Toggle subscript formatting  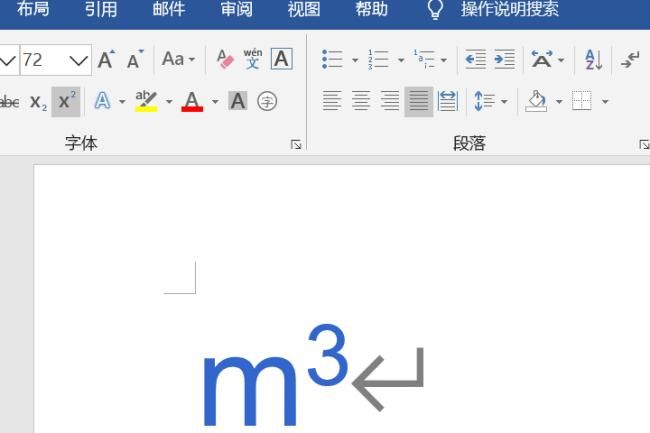click(38, 102)
